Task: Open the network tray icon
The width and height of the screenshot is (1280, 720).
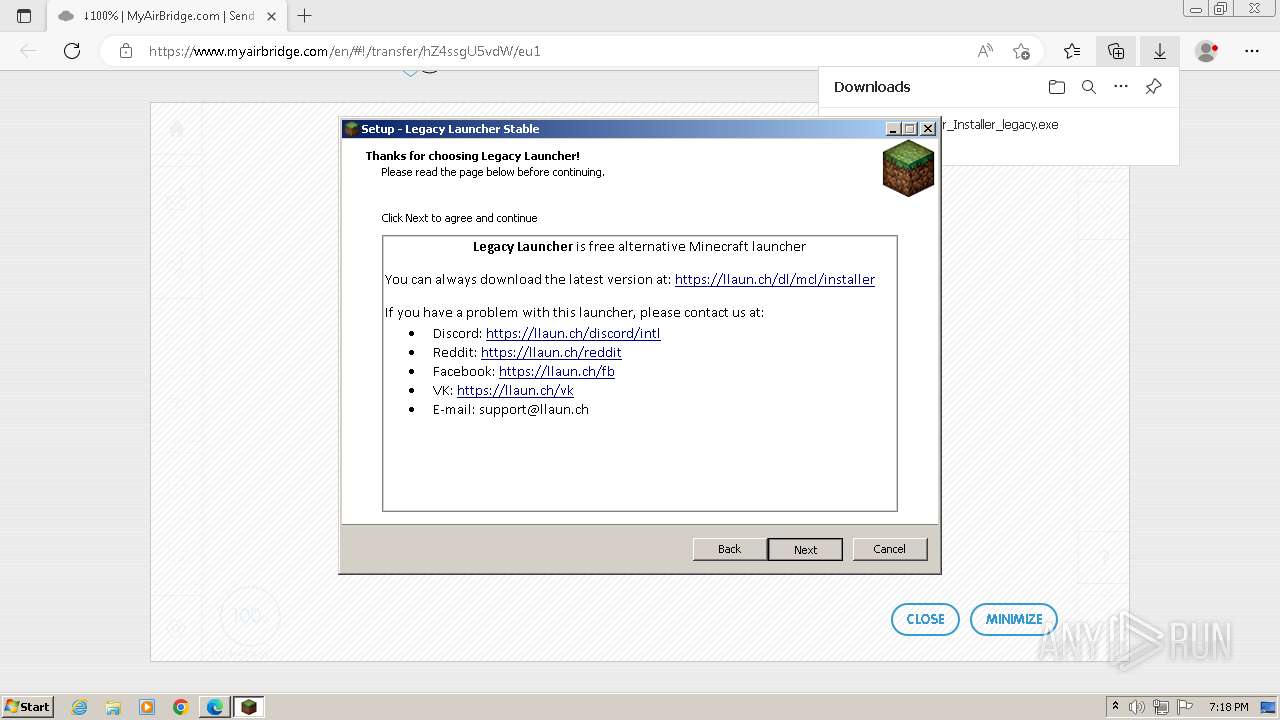Action: (1160, 706)
